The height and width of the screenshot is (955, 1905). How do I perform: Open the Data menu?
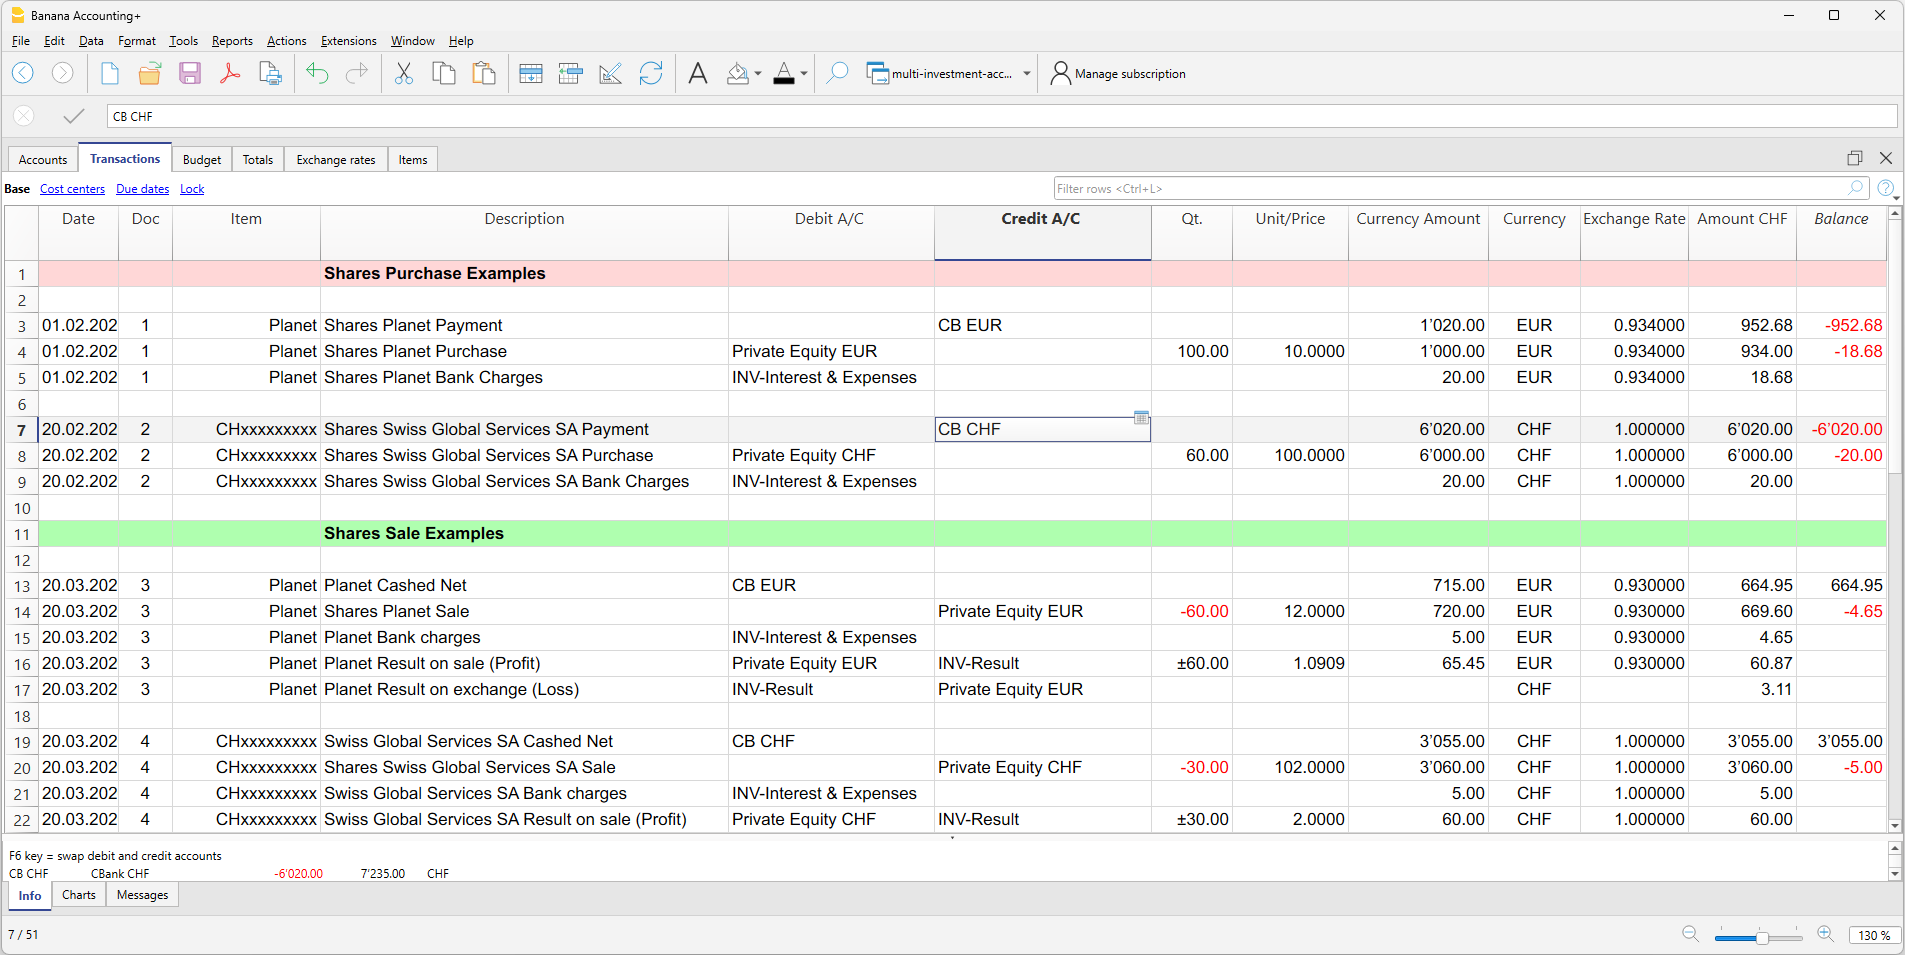click(x=91, y=41)
